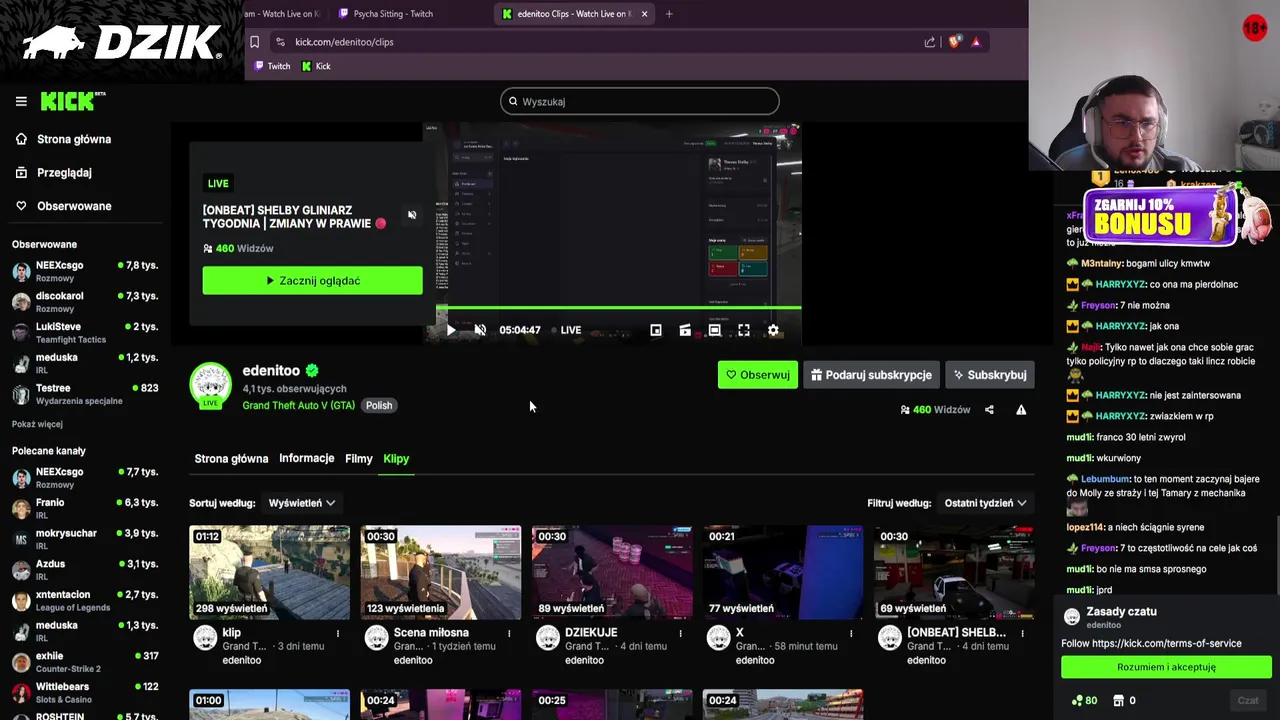The image size is (1280, 720).
Task: Select the Klipy tab
Action: [396, 459]
